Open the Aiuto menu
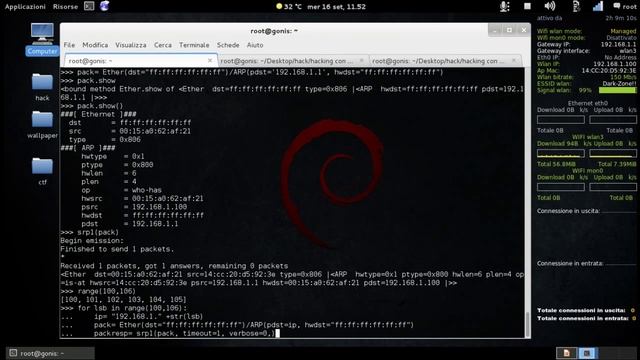The width and height of the screenshot is (640, 360). 255,45
